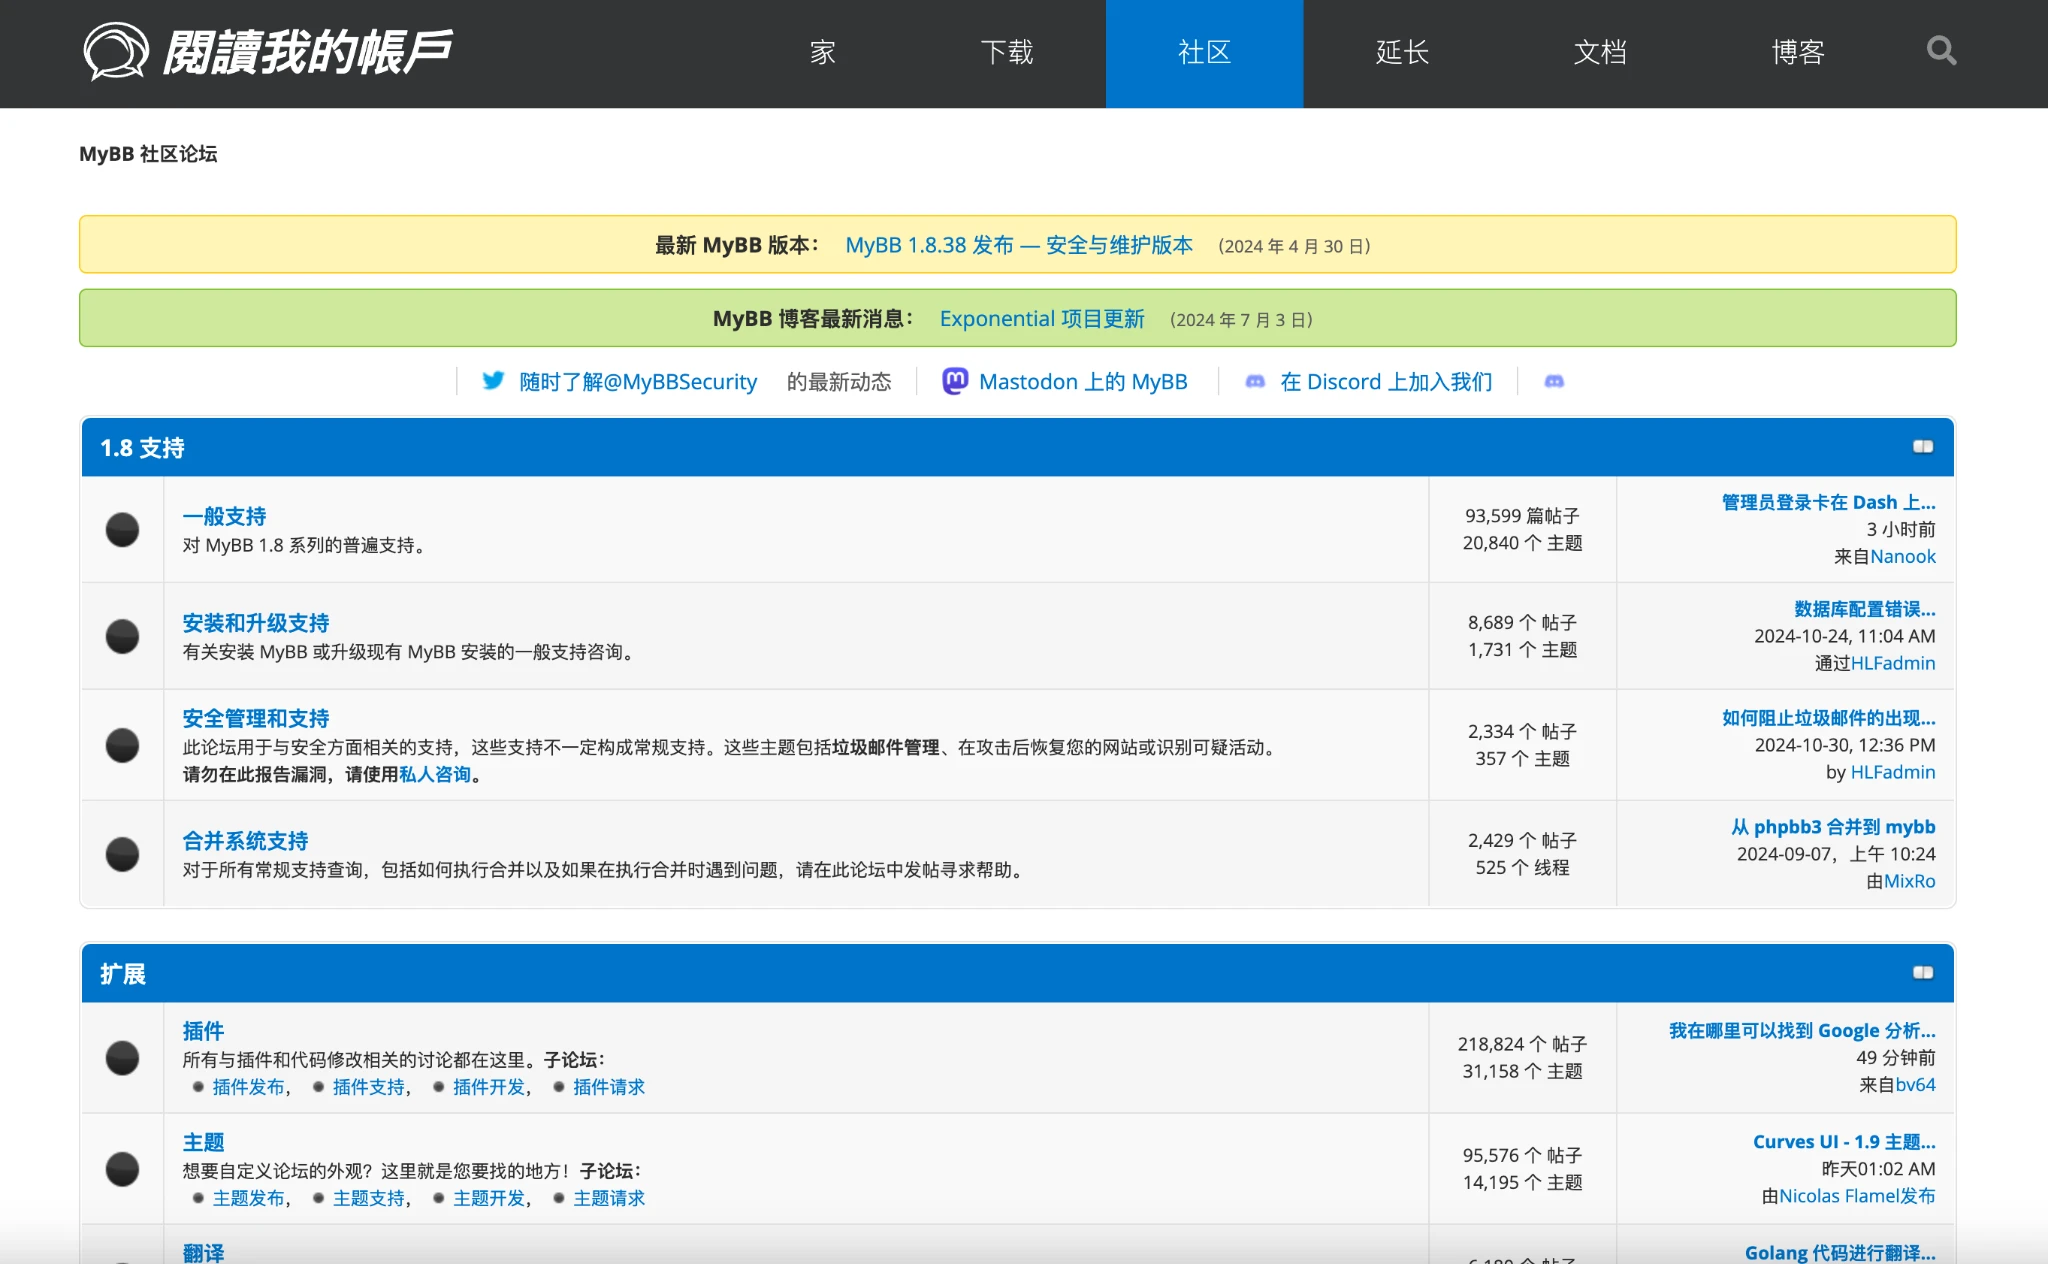Open the 插件发布 subforum link
This screenshot has width=2048, height=1264.
pyautogui.click(x=248, y=1087)
